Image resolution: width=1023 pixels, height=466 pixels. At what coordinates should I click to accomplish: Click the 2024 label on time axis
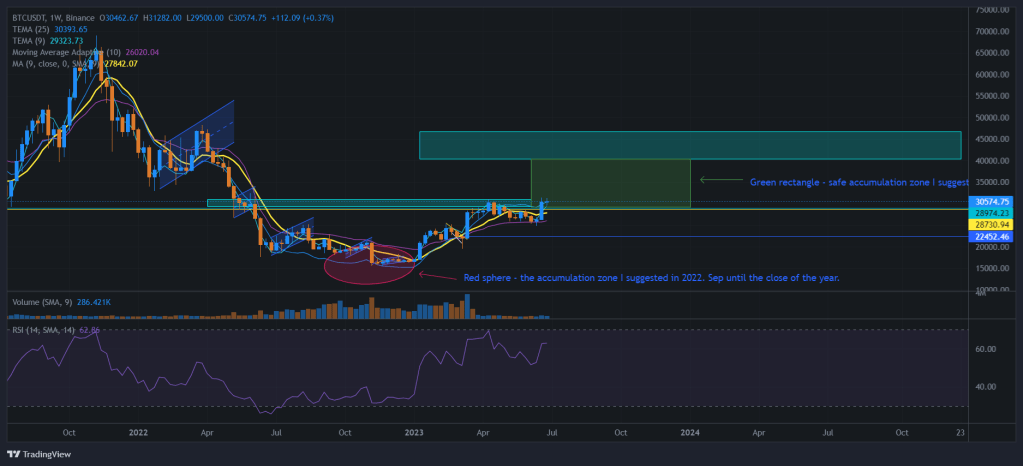(x=689, y=432)
